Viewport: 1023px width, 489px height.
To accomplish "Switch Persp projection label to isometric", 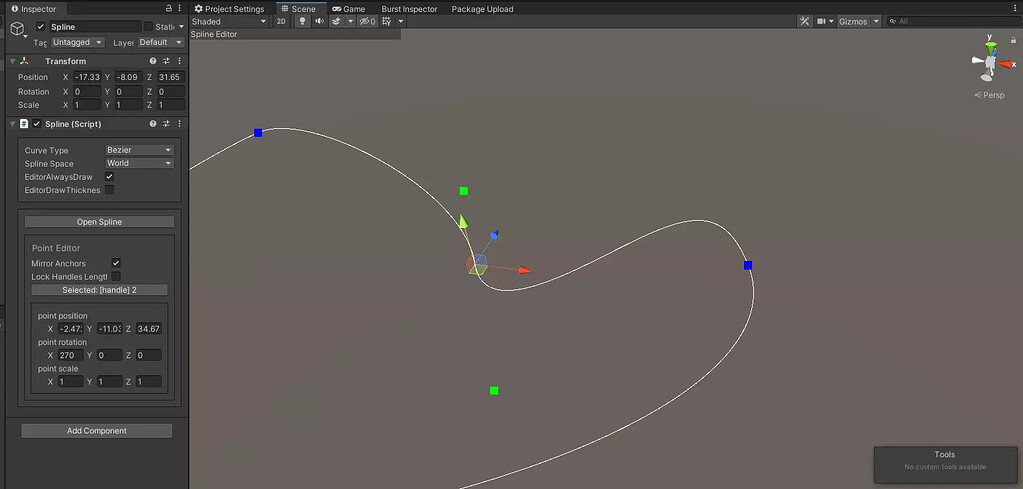I will pyautogui.click(x=990, y=95).
